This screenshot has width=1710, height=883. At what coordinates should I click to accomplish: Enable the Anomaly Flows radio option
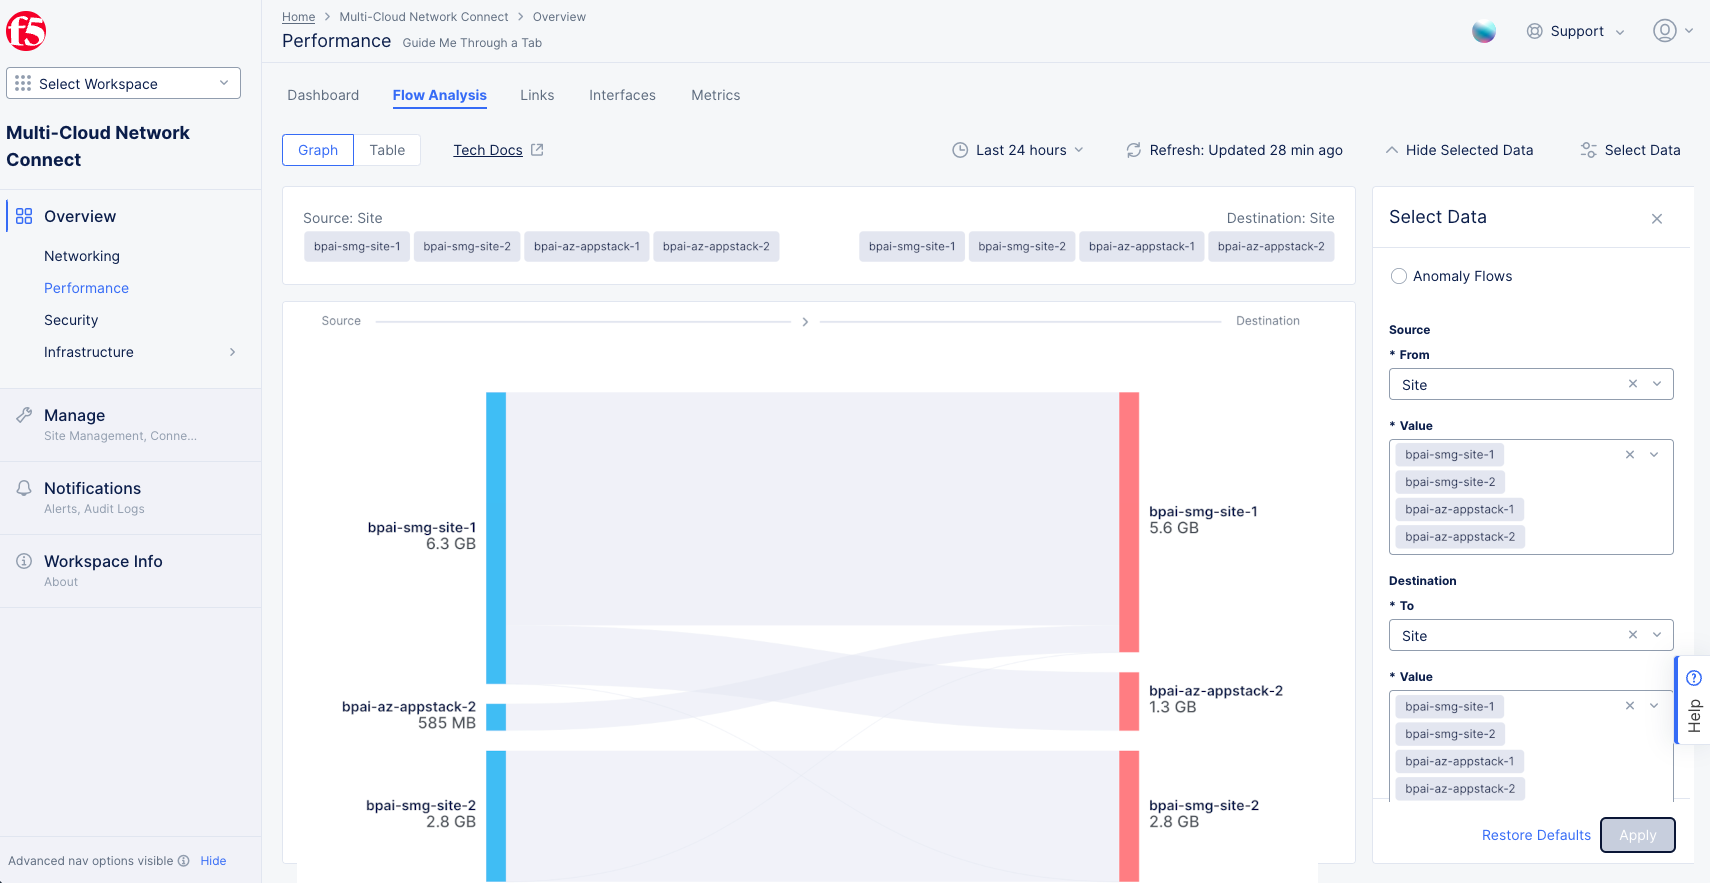click(x=1399, y=276)
